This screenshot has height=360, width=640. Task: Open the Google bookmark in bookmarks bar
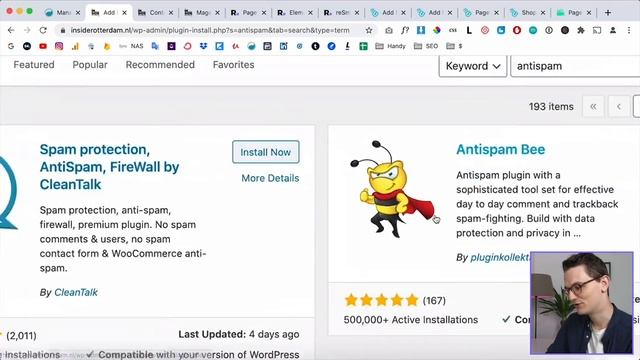(11, 46)
